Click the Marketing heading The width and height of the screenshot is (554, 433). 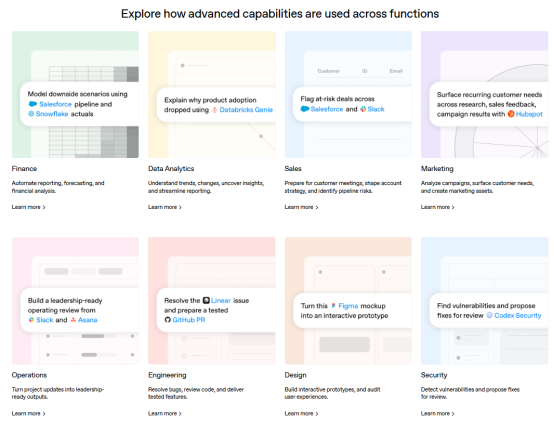[437, 168]
